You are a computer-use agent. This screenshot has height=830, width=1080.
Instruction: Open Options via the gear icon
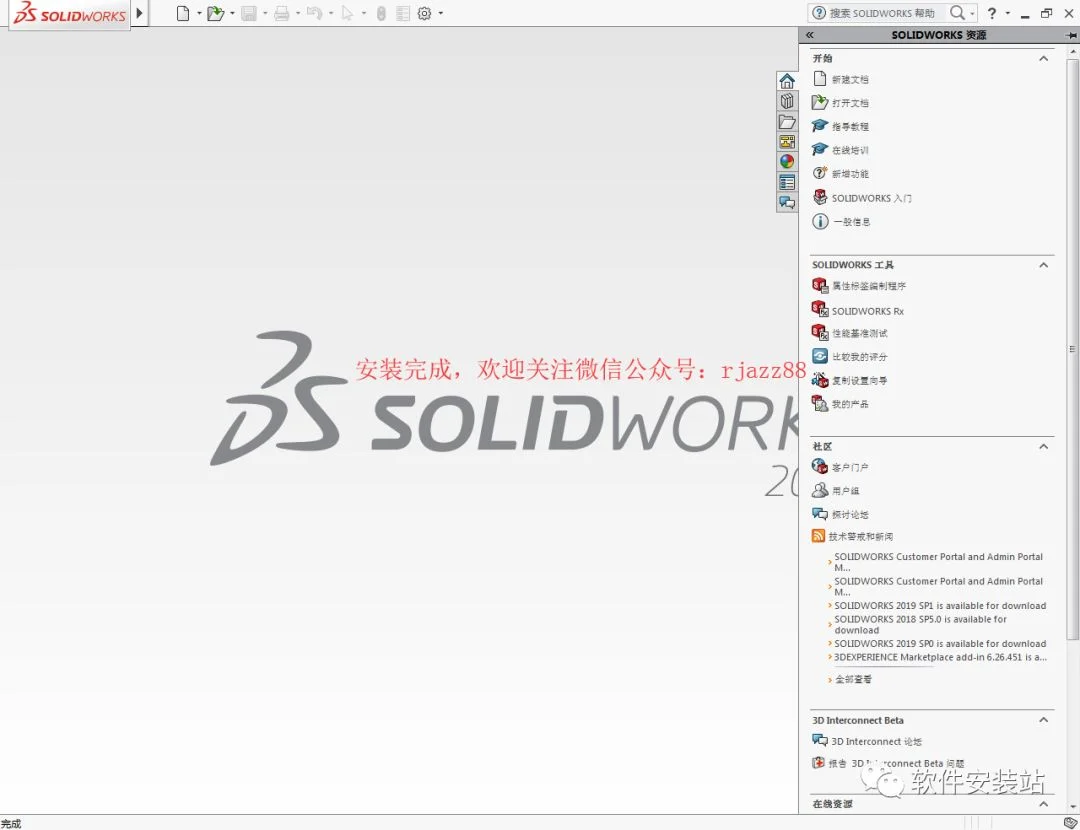pos(424,13)
